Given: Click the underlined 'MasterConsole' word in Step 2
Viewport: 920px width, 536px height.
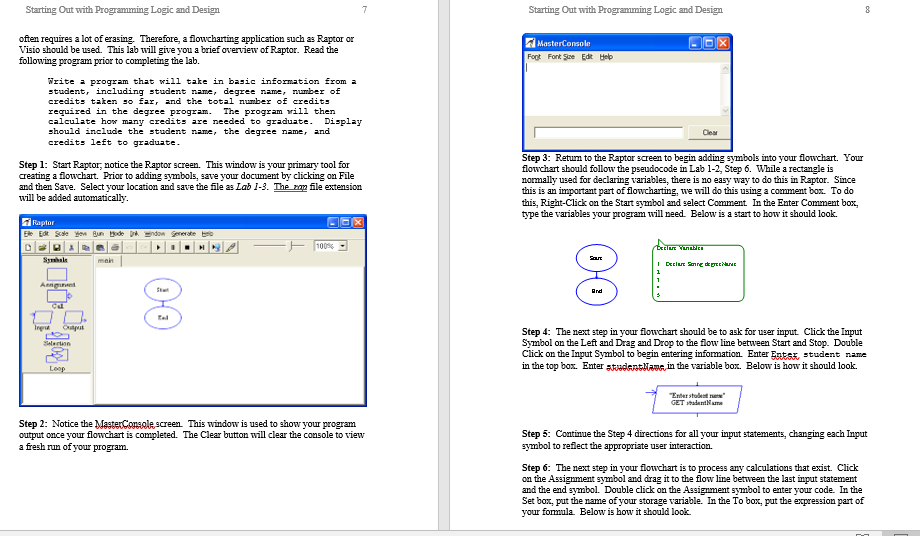Looking at the screenshot, I should click(124, 423).
